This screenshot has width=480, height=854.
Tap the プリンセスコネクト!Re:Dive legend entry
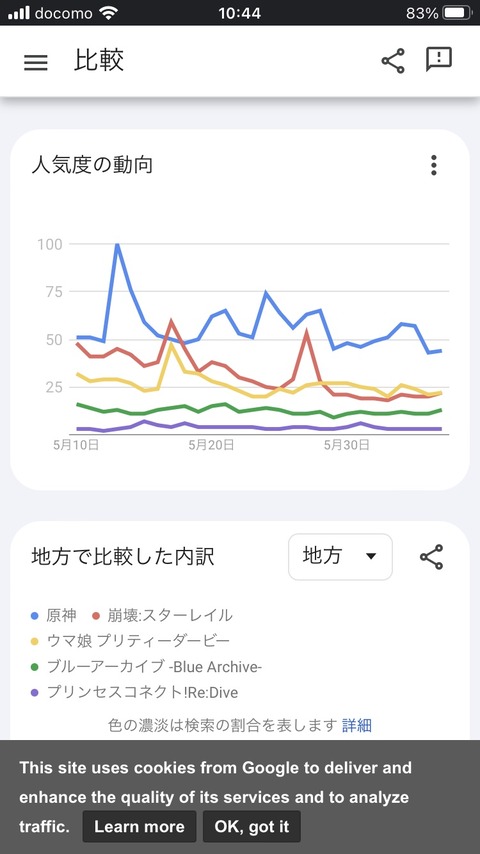pyautogui.click(x=134, y=693)
